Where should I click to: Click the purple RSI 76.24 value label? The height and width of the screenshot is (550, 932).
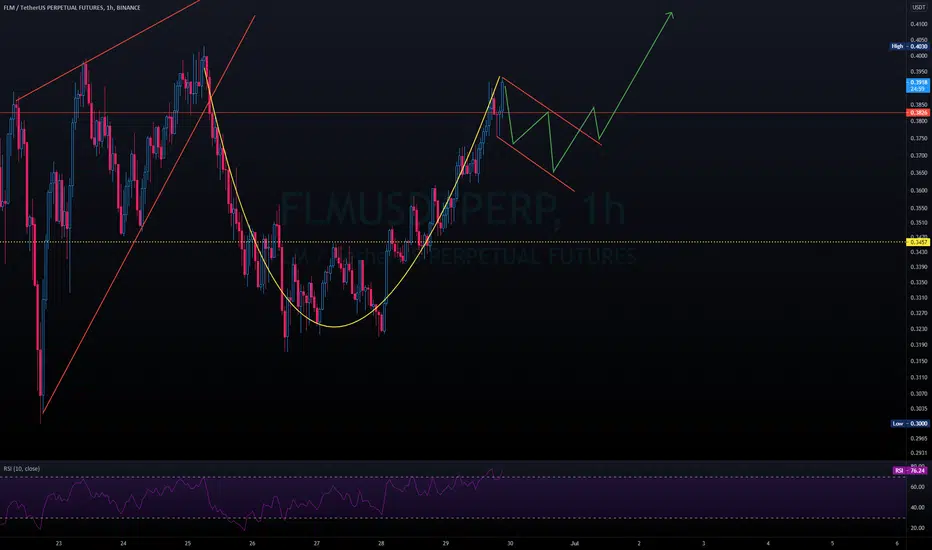910,470
